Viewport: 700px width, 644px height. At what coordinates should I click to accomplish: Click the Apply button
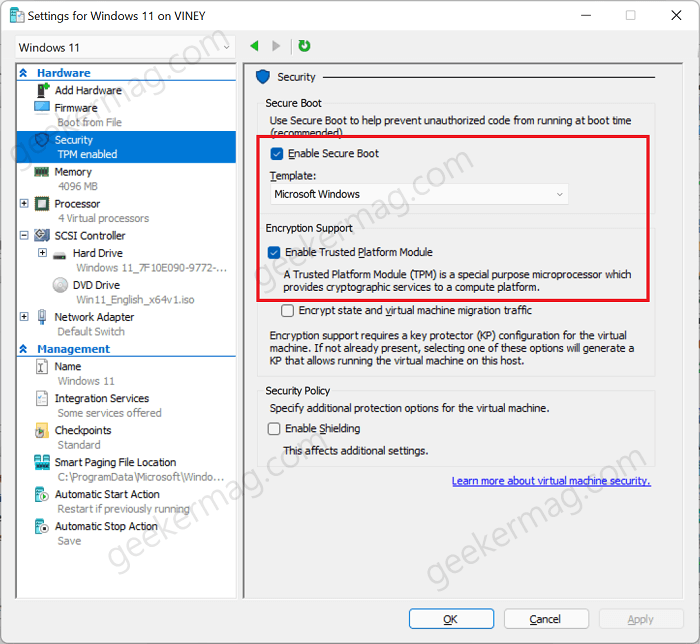pyautogui.click(x=641, y=619)
